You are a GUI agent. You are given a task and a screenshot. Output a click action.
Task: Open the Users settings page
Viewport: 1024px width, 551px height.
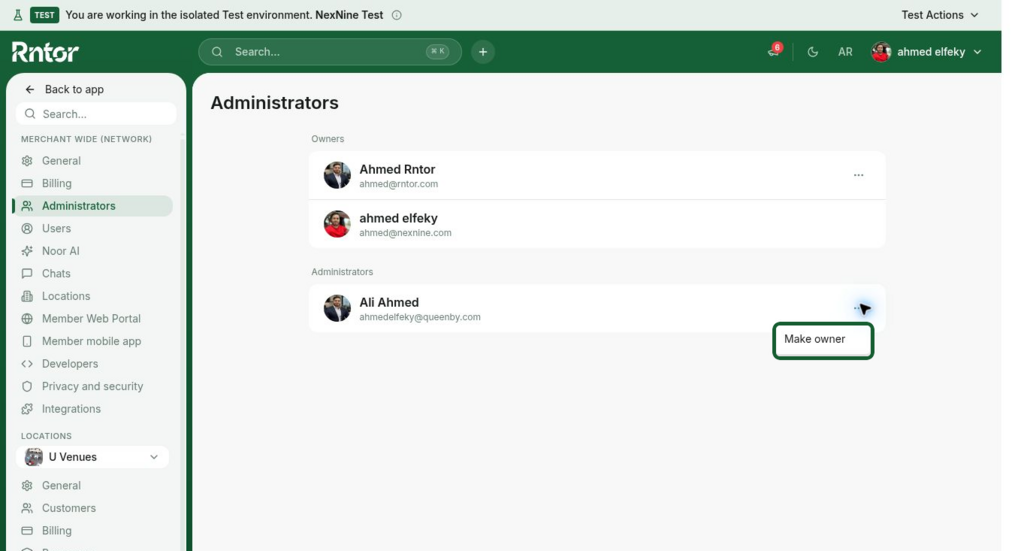93,228
